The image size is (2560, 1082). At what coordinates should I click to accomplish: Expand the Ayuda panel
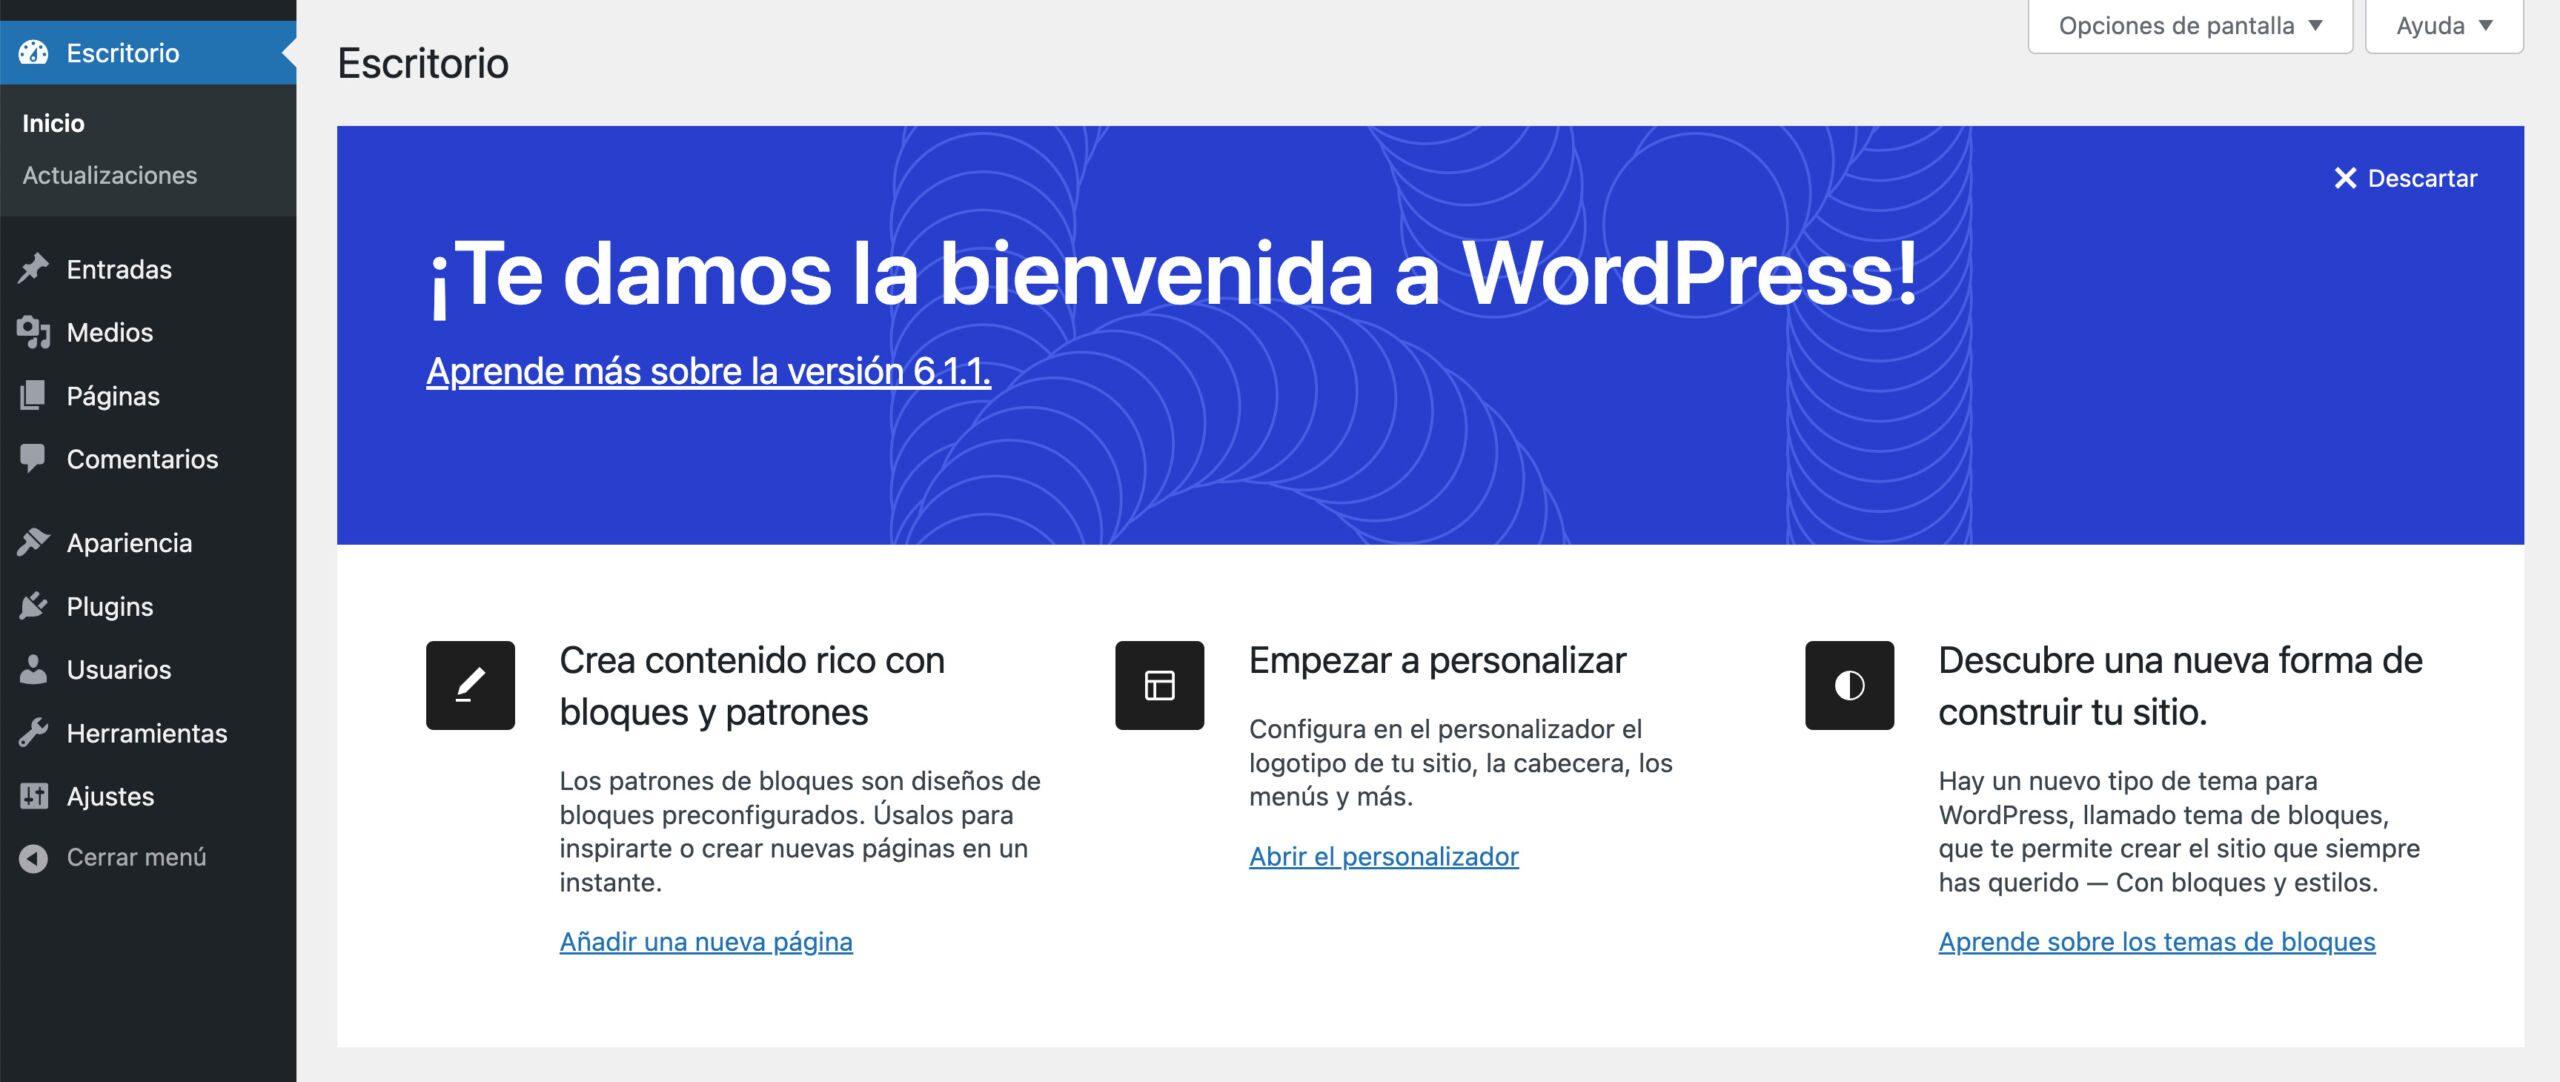(x=2443, y=25)
